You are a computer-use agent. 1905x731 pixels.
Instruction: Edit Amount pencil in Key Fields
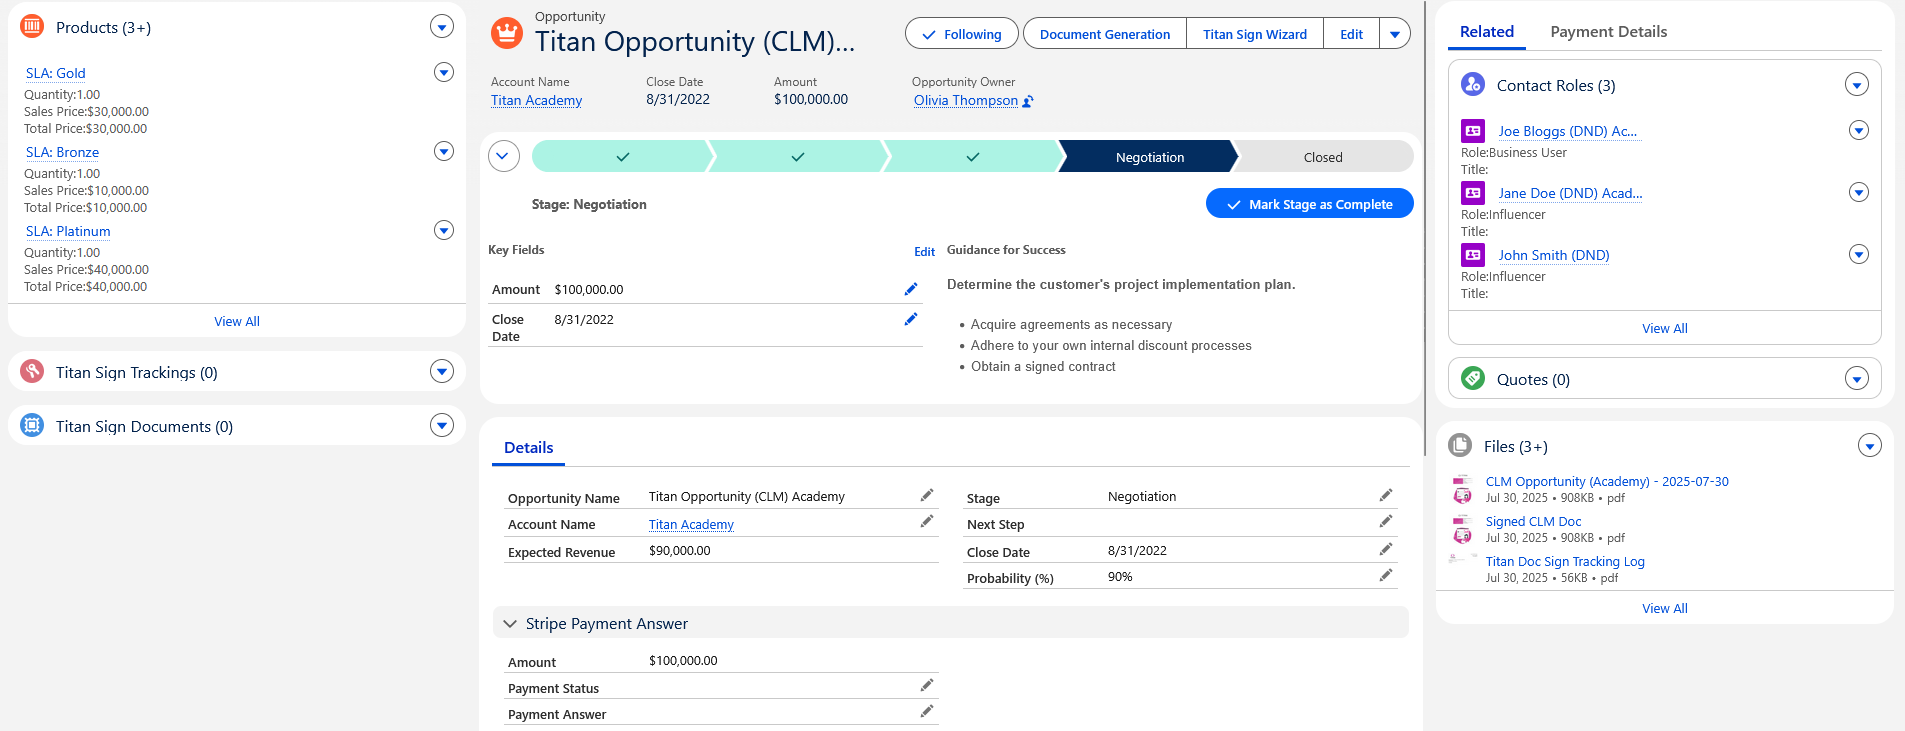[911, 289]
